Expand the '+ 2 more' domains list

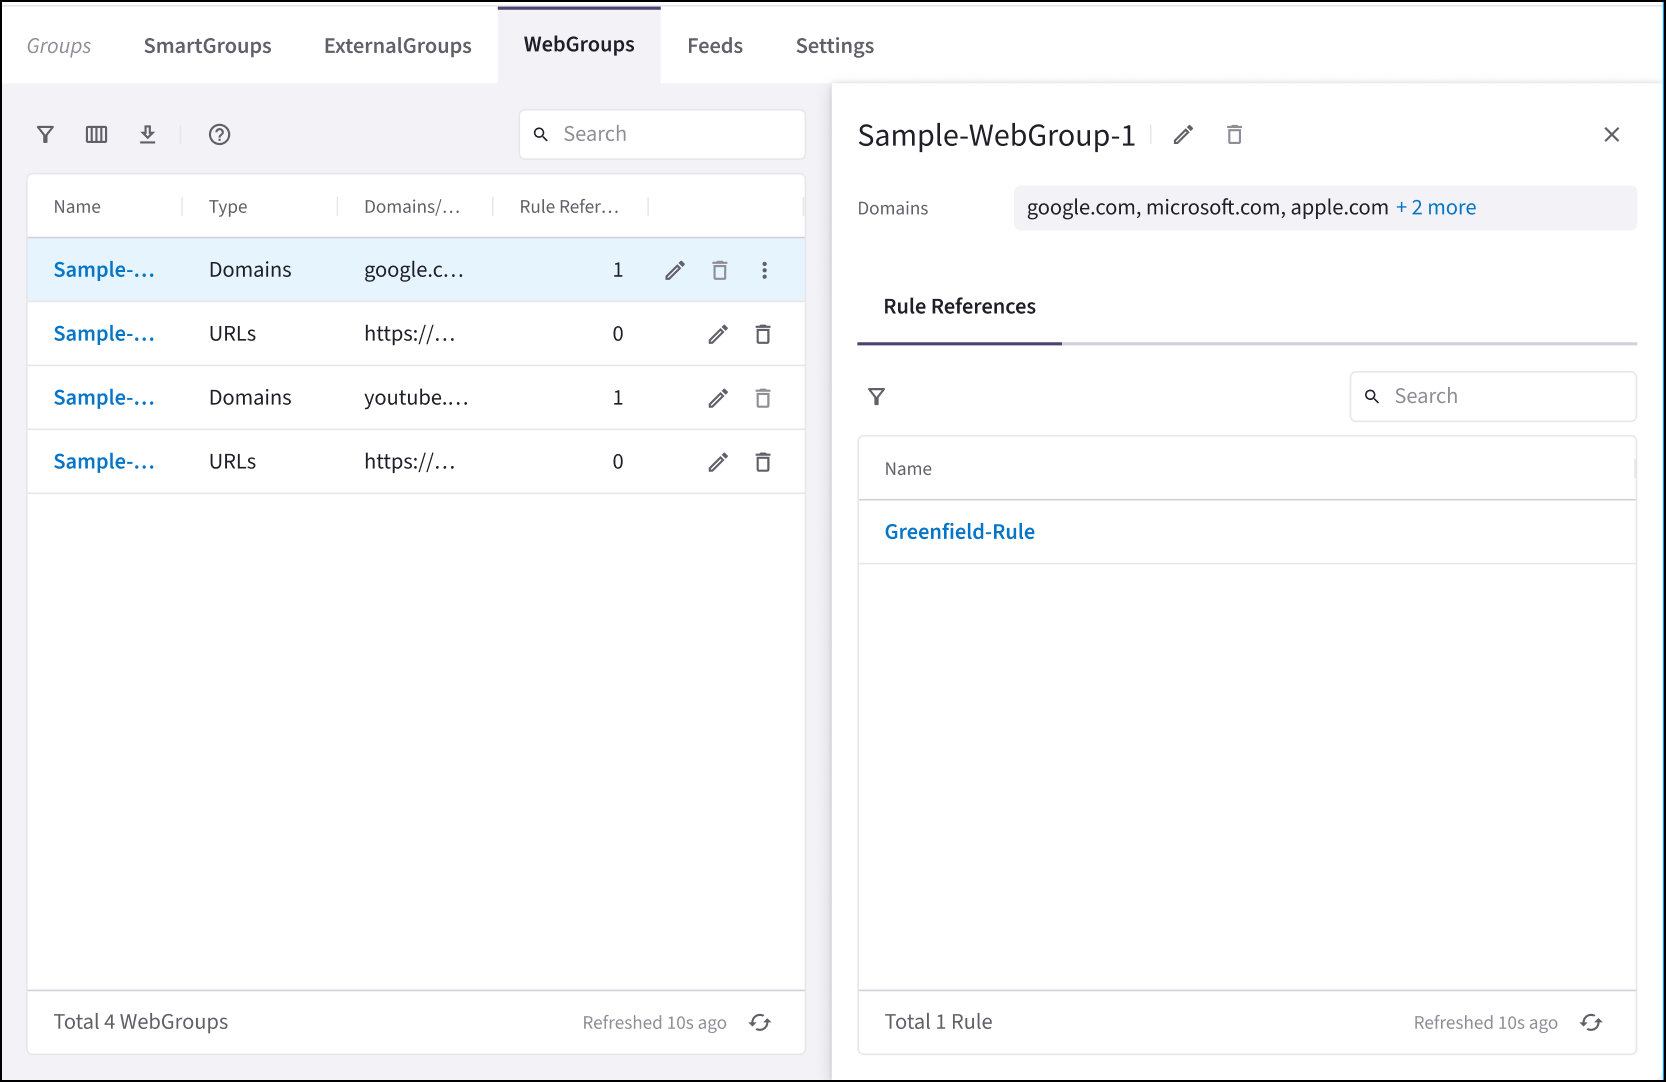(1436, 207)
